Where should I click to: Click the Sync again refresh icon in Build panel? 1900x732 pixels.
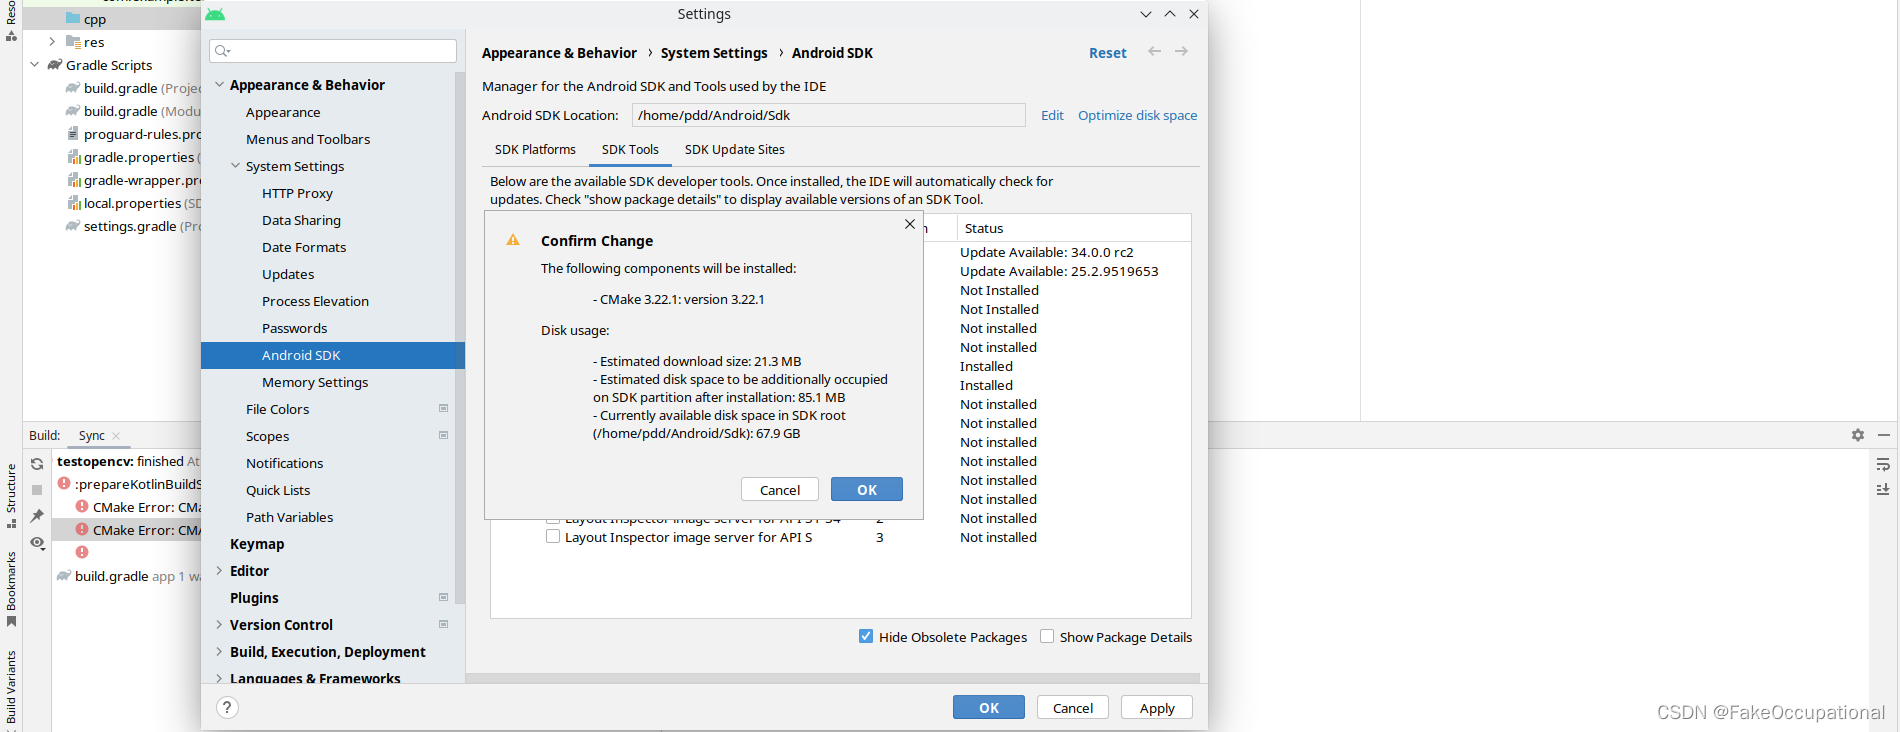click(37, 464)
